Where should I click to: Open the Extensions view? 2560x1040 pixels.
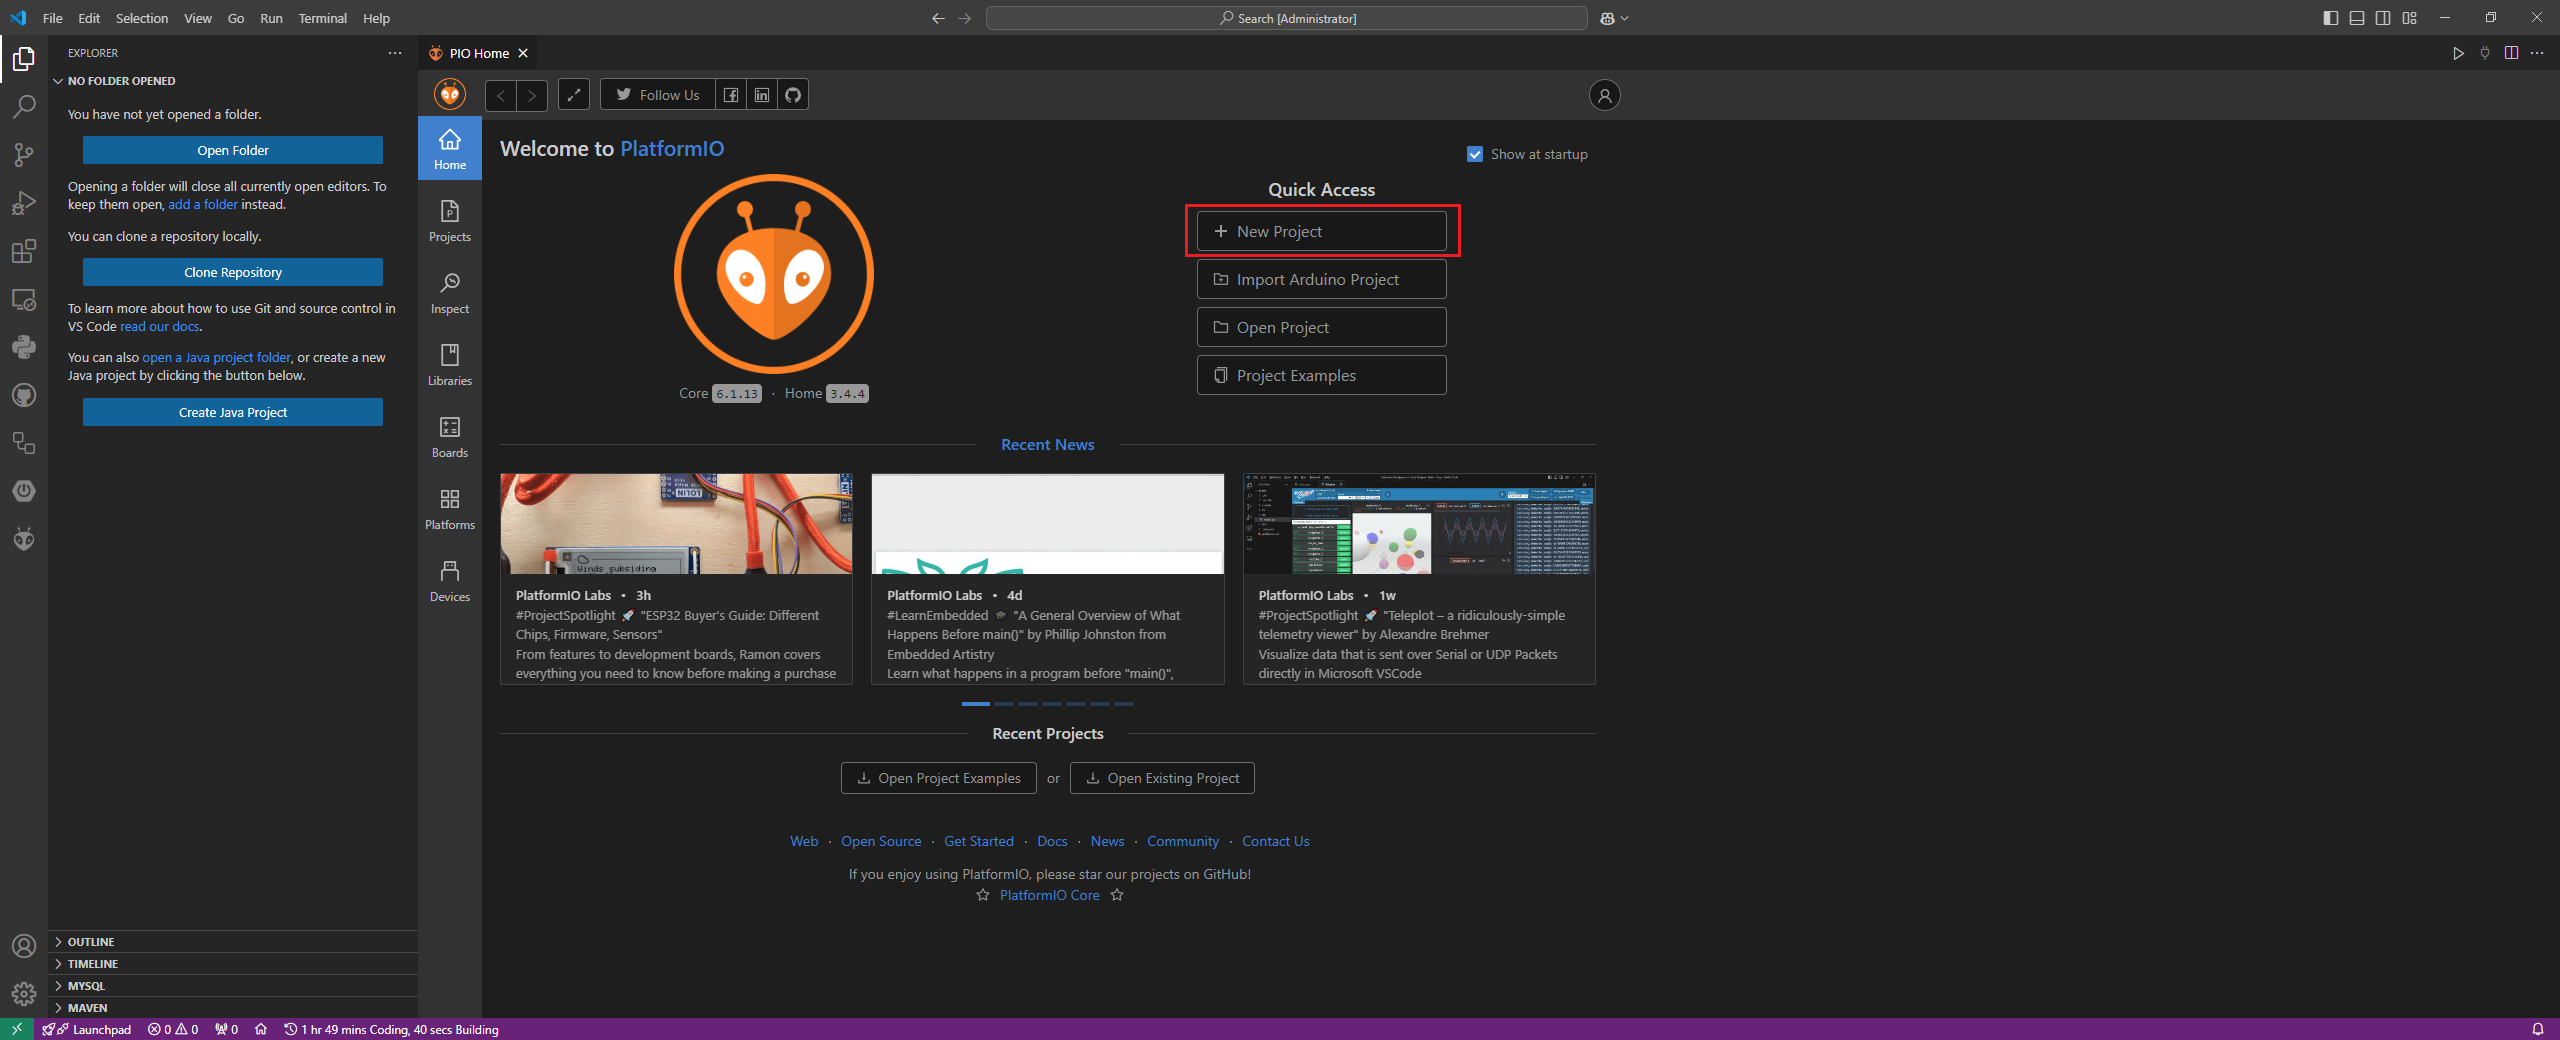tap(24, 251)
